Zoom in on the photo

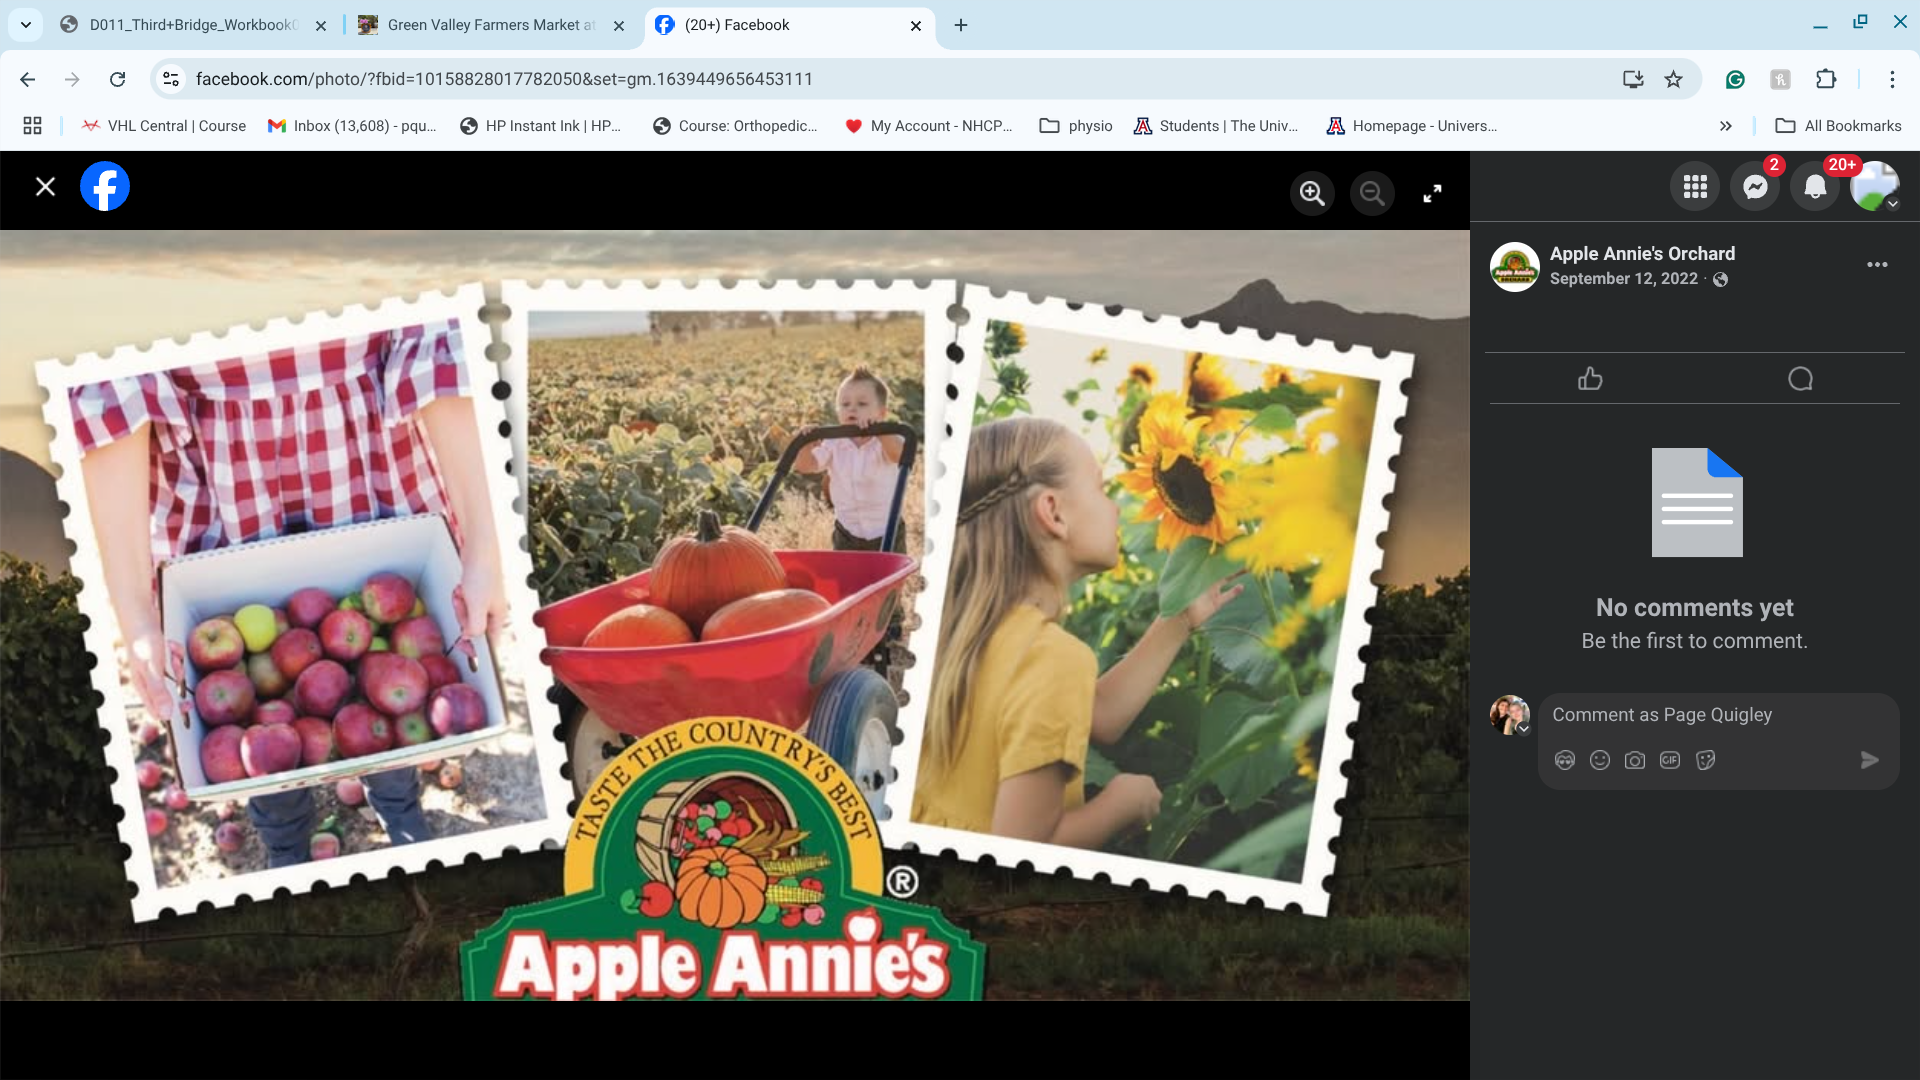click(x=1312, y=193)
